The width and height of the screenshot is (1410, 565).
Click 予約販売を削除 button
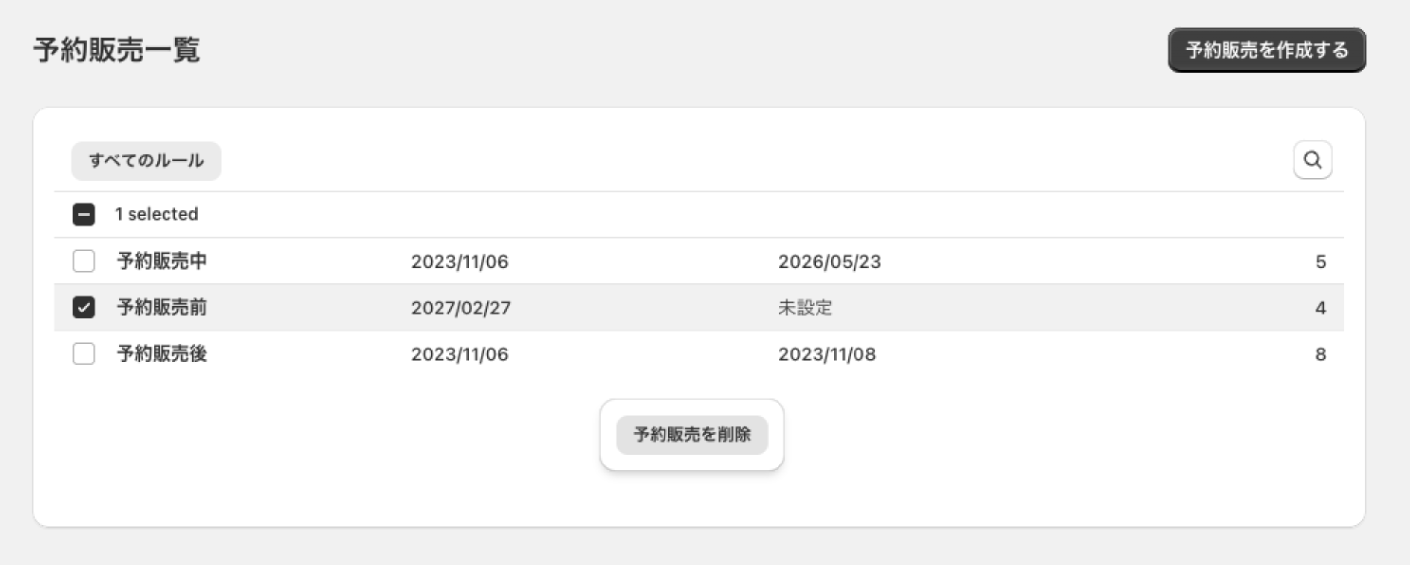(x=692, y=435)
